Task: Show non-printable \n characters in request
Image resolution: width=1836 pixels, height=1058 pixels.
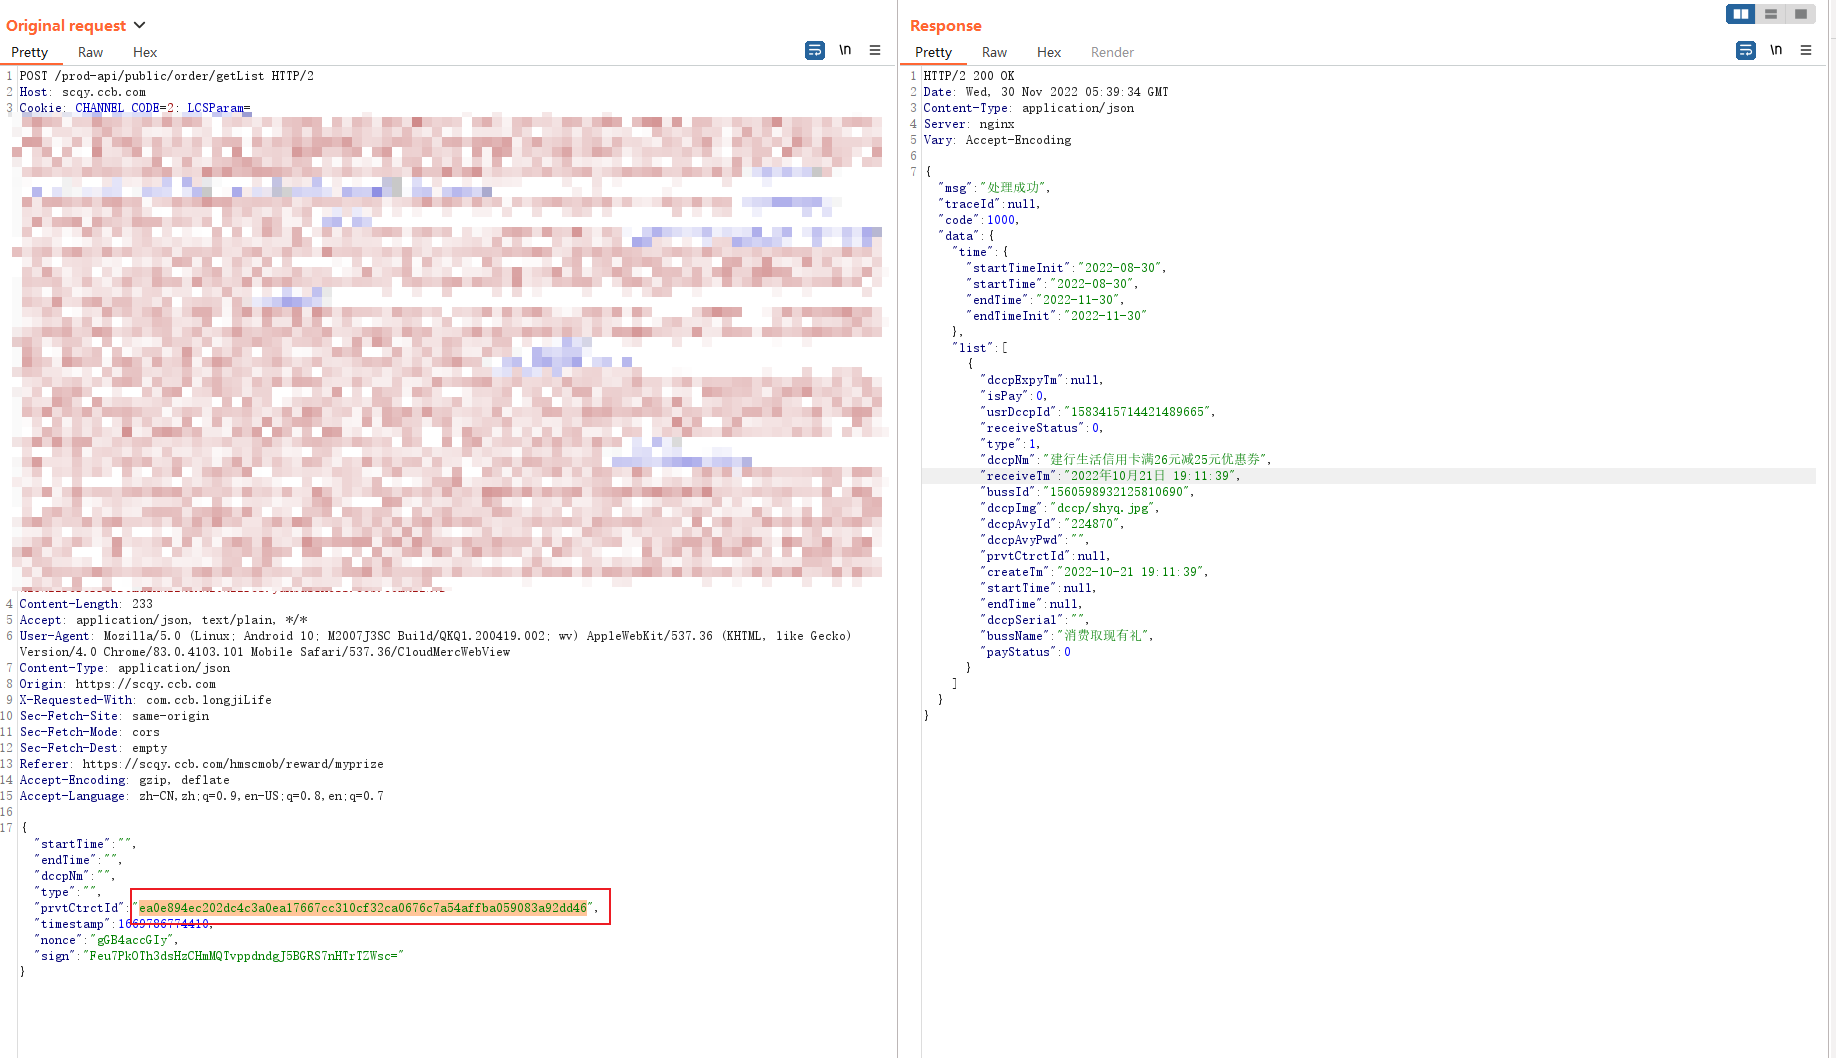Action: point(845,50)
